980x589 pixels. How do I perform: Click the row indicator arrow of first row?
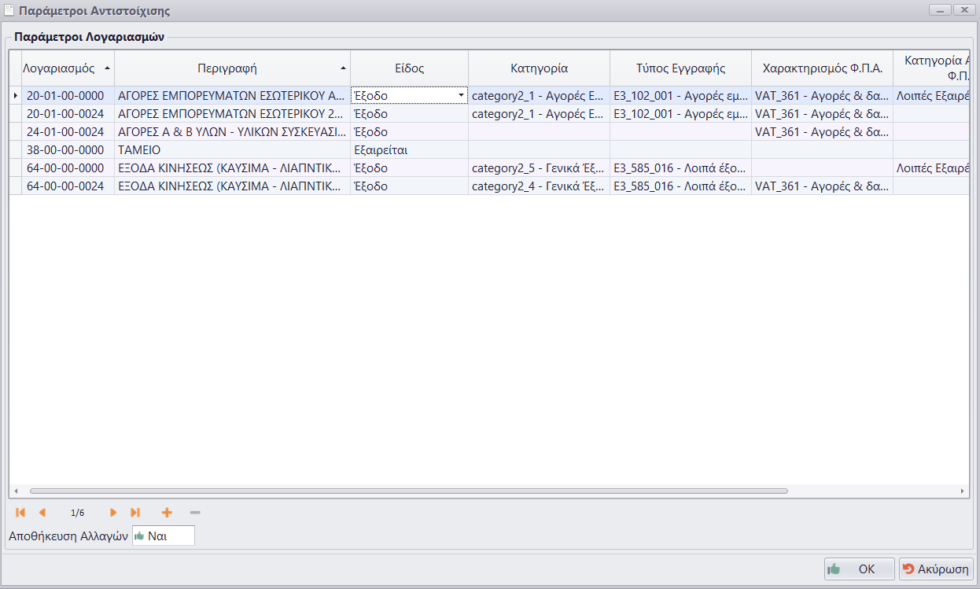pos(15,96)
